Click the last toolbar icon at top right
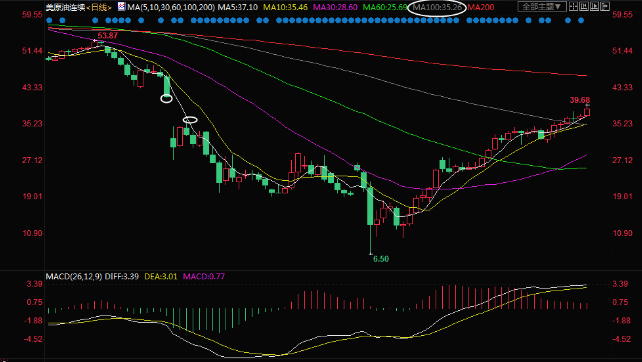The image size is (642, 362). [605, 6]
